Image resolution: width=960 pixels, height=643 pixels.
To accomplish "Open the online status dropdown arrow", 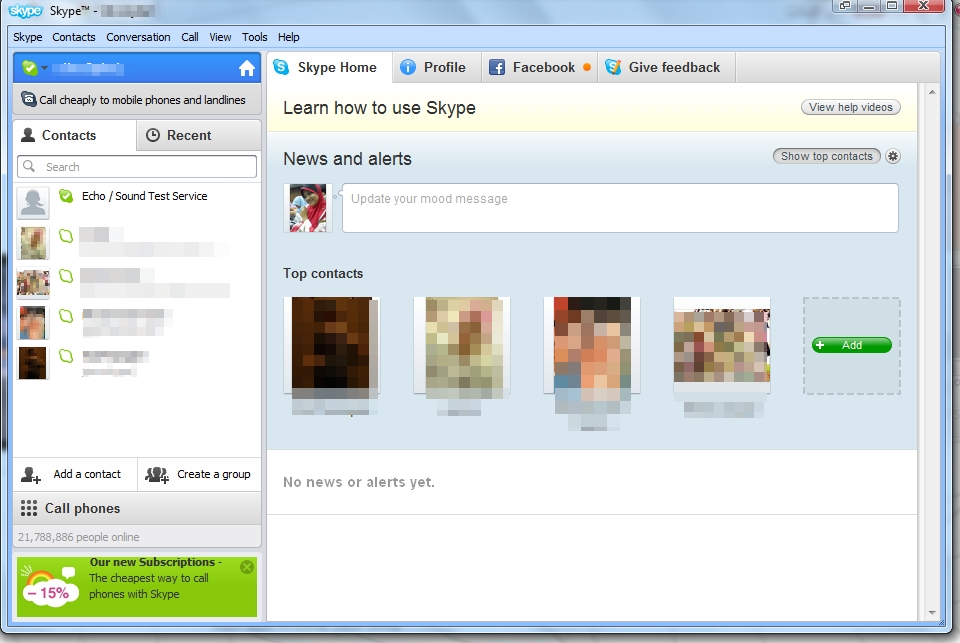I will [x=45, y=68].
